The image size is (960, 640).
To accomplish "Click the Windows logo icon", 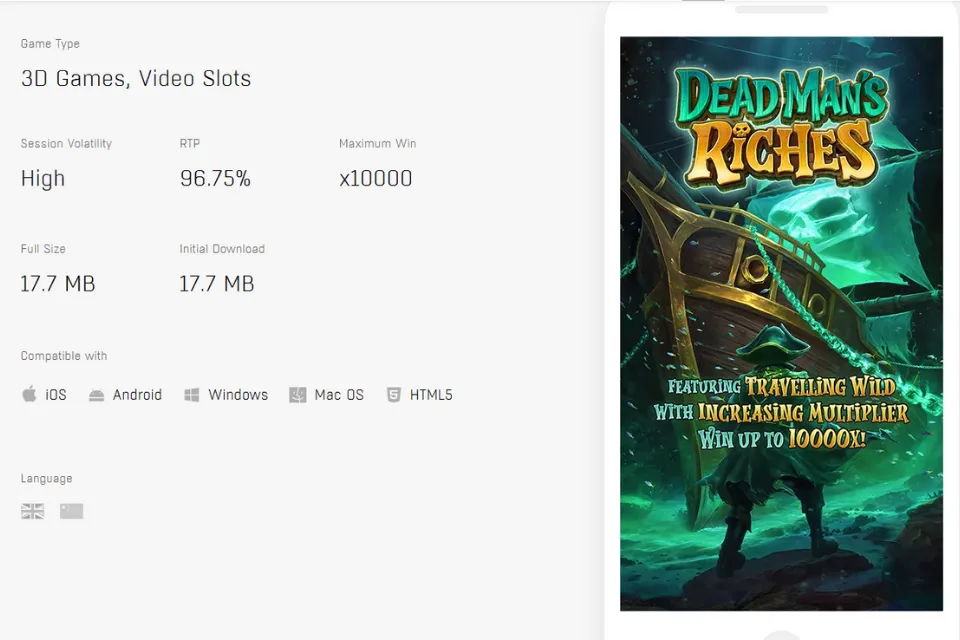I will tap(192, 395).
